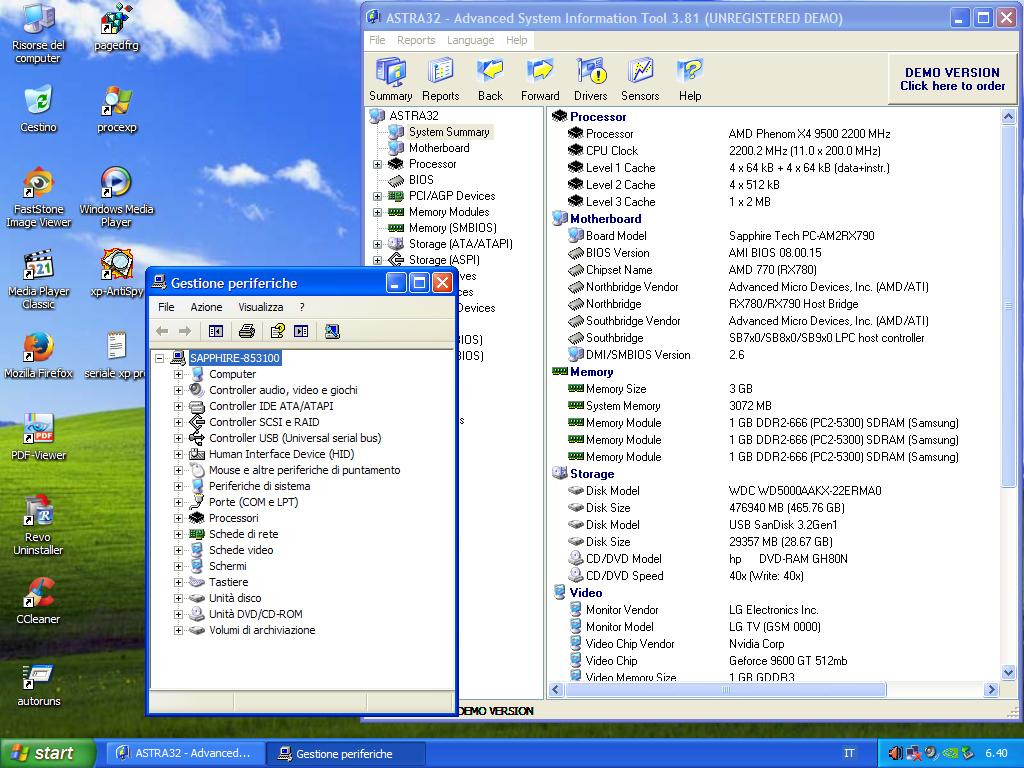This screenshot has height=768, width=1024.
Task: Click the Back navigation icon
Action: [x=490, y=79]
